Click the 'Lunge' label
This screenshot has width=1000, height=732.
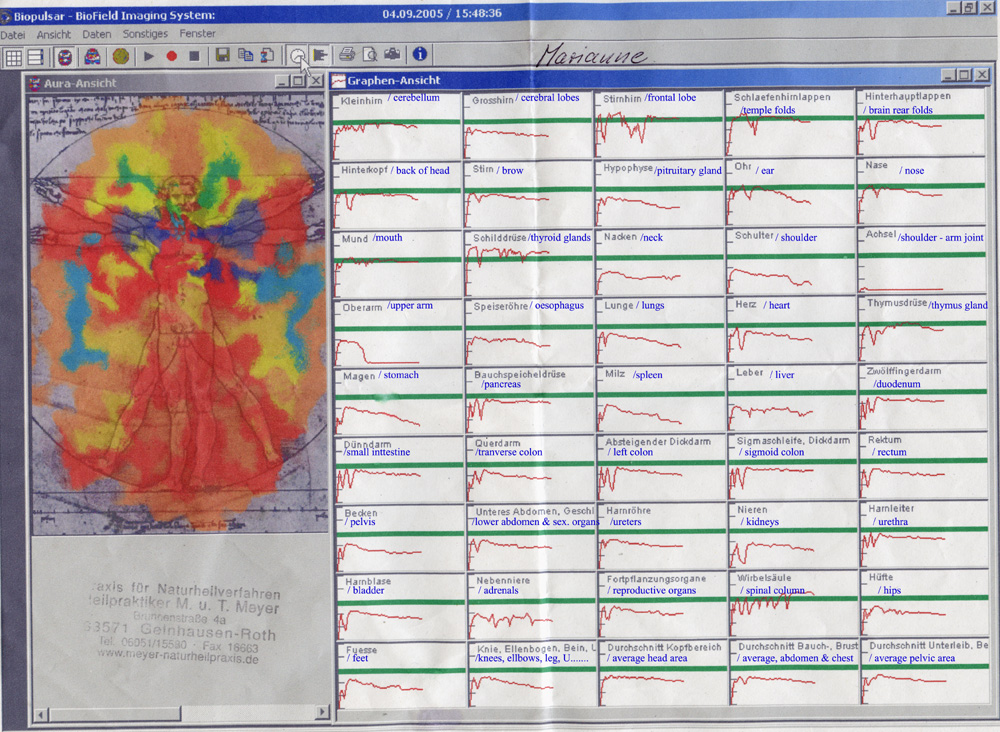coord(619,305)
